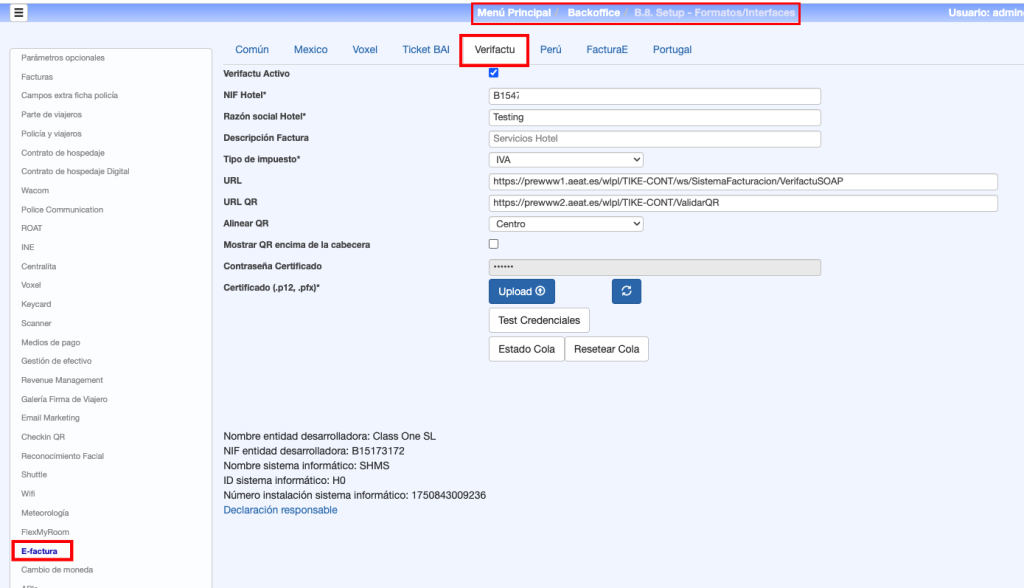Click the NIF Hotel input field
Viewport: 1024px width, 588px height.
(x=654, y=96)
